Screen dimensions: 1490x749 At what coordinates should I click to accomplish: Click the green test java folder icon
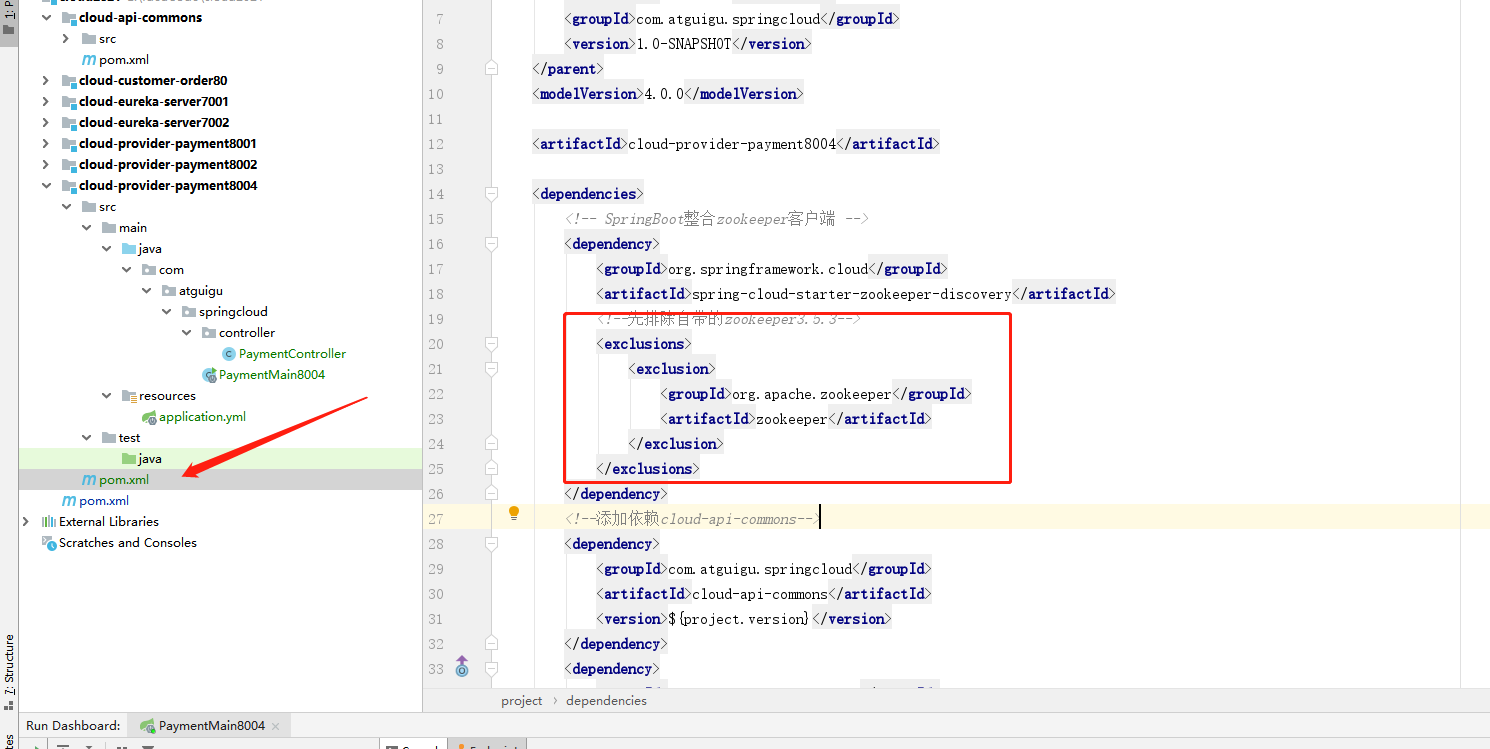(x=129, y=459)
